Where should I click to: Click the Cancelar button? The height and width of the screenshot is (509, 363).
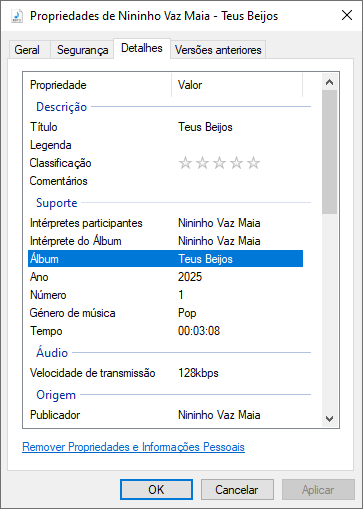[237, 490]
